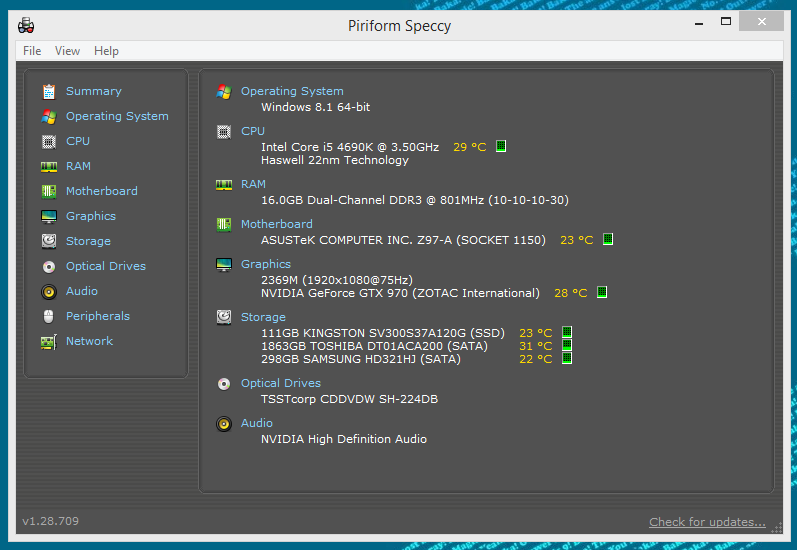Click the Graphics monitor icon in main panel
This screenshot has width=797, height=550.
[x=224, y=264]
